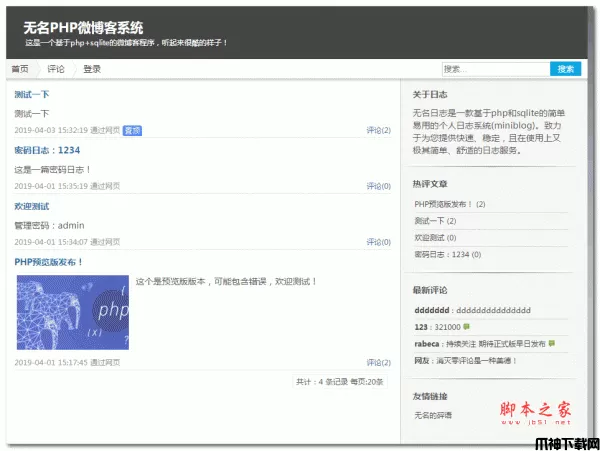Open the post 密码日志：1234
The width and height of the screenshot is (600, 451).
[47, 150]
